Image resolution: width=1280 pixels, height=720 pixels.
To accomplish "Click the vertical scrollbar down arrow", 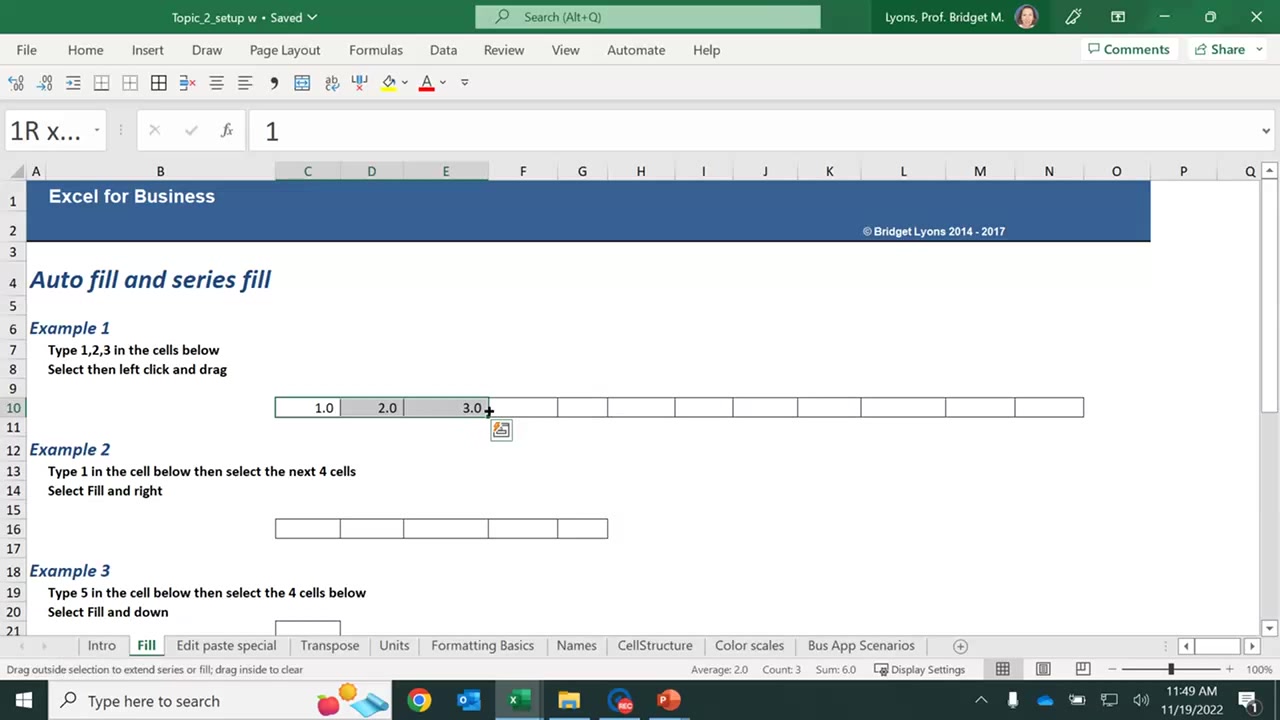I will 1269,628.
